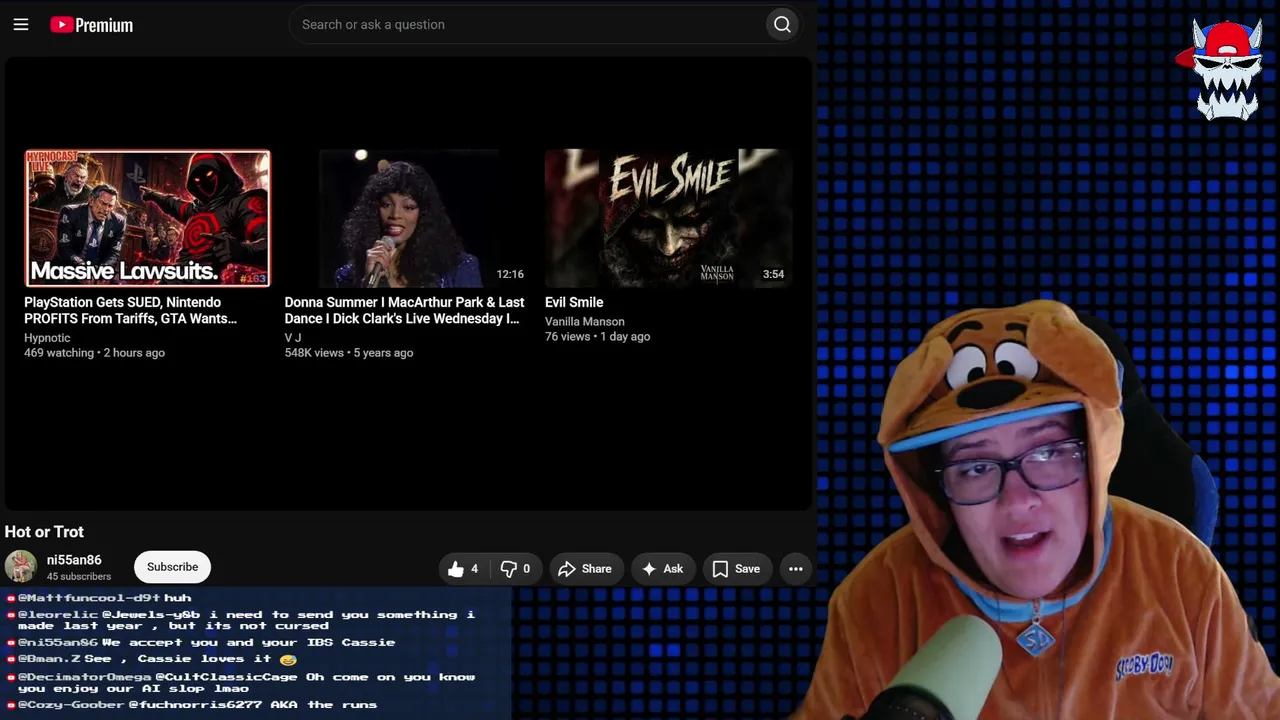
Task: Like the video with thumbs up
Action: [463, 569]
